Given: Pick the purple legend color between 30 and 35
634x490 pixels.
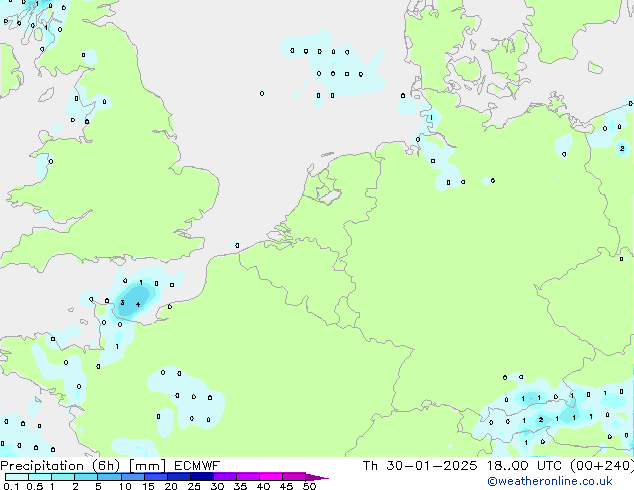Looking at the screenshot, I should pyautogui.click(x=228, y=477).
